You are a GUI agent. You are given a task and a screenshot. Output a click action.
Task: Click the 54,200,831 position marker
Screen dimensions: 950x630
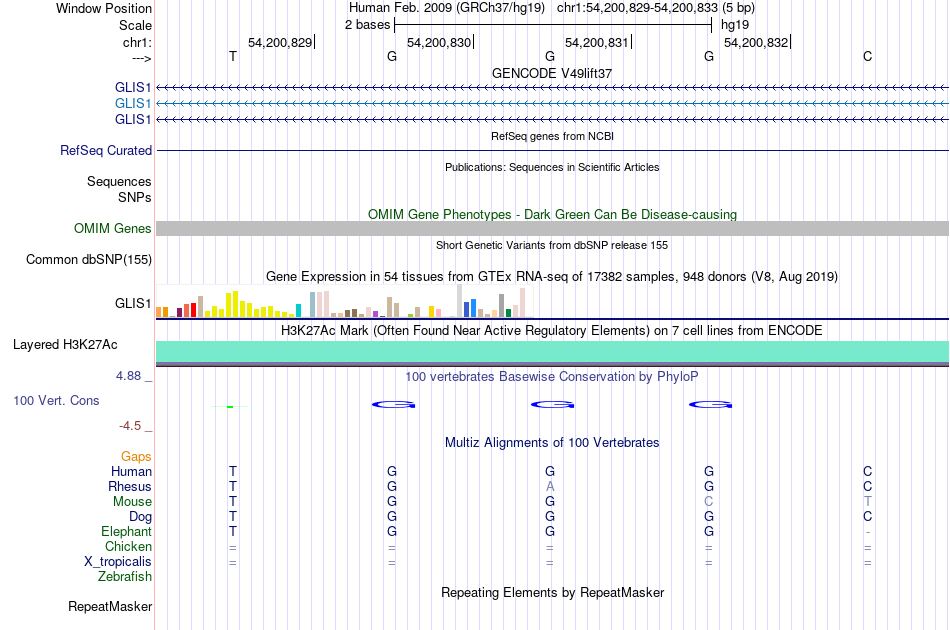[597, 42]
